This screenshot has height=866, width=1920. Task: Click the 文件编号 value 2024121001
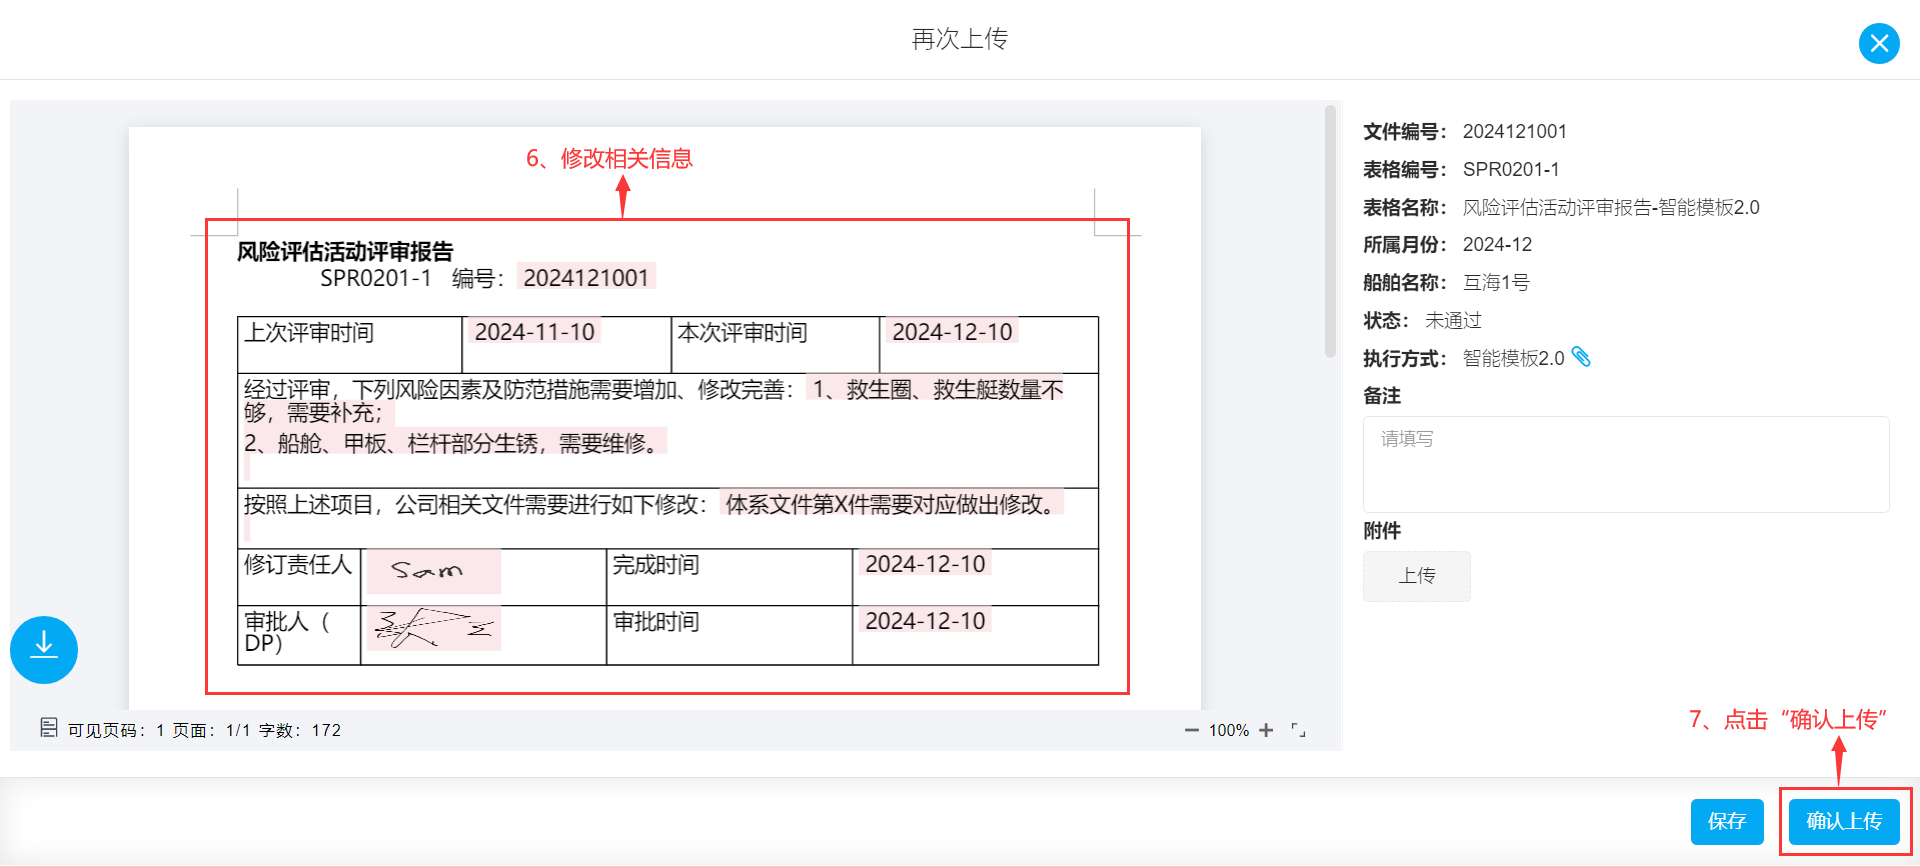1515,131
